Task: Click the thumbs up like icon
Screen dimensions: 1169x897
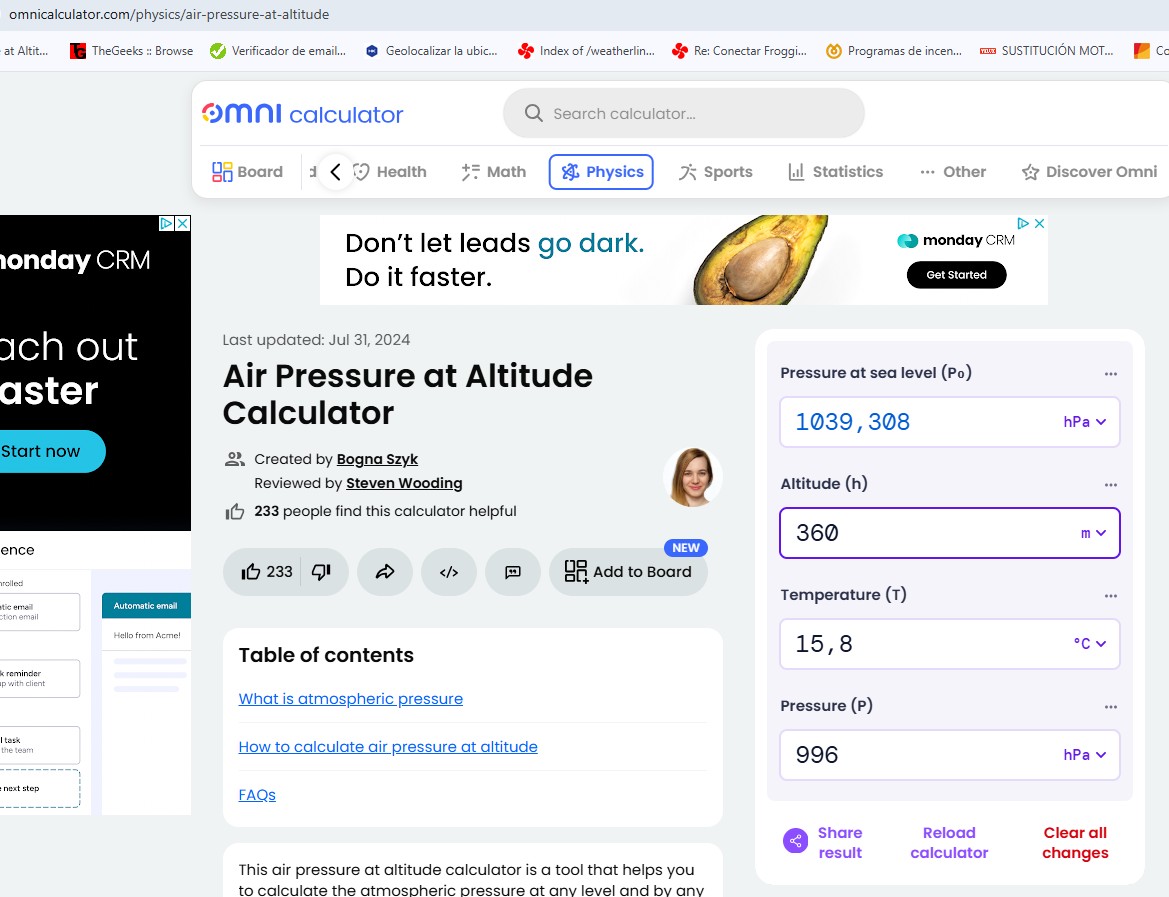Action: 252,572
